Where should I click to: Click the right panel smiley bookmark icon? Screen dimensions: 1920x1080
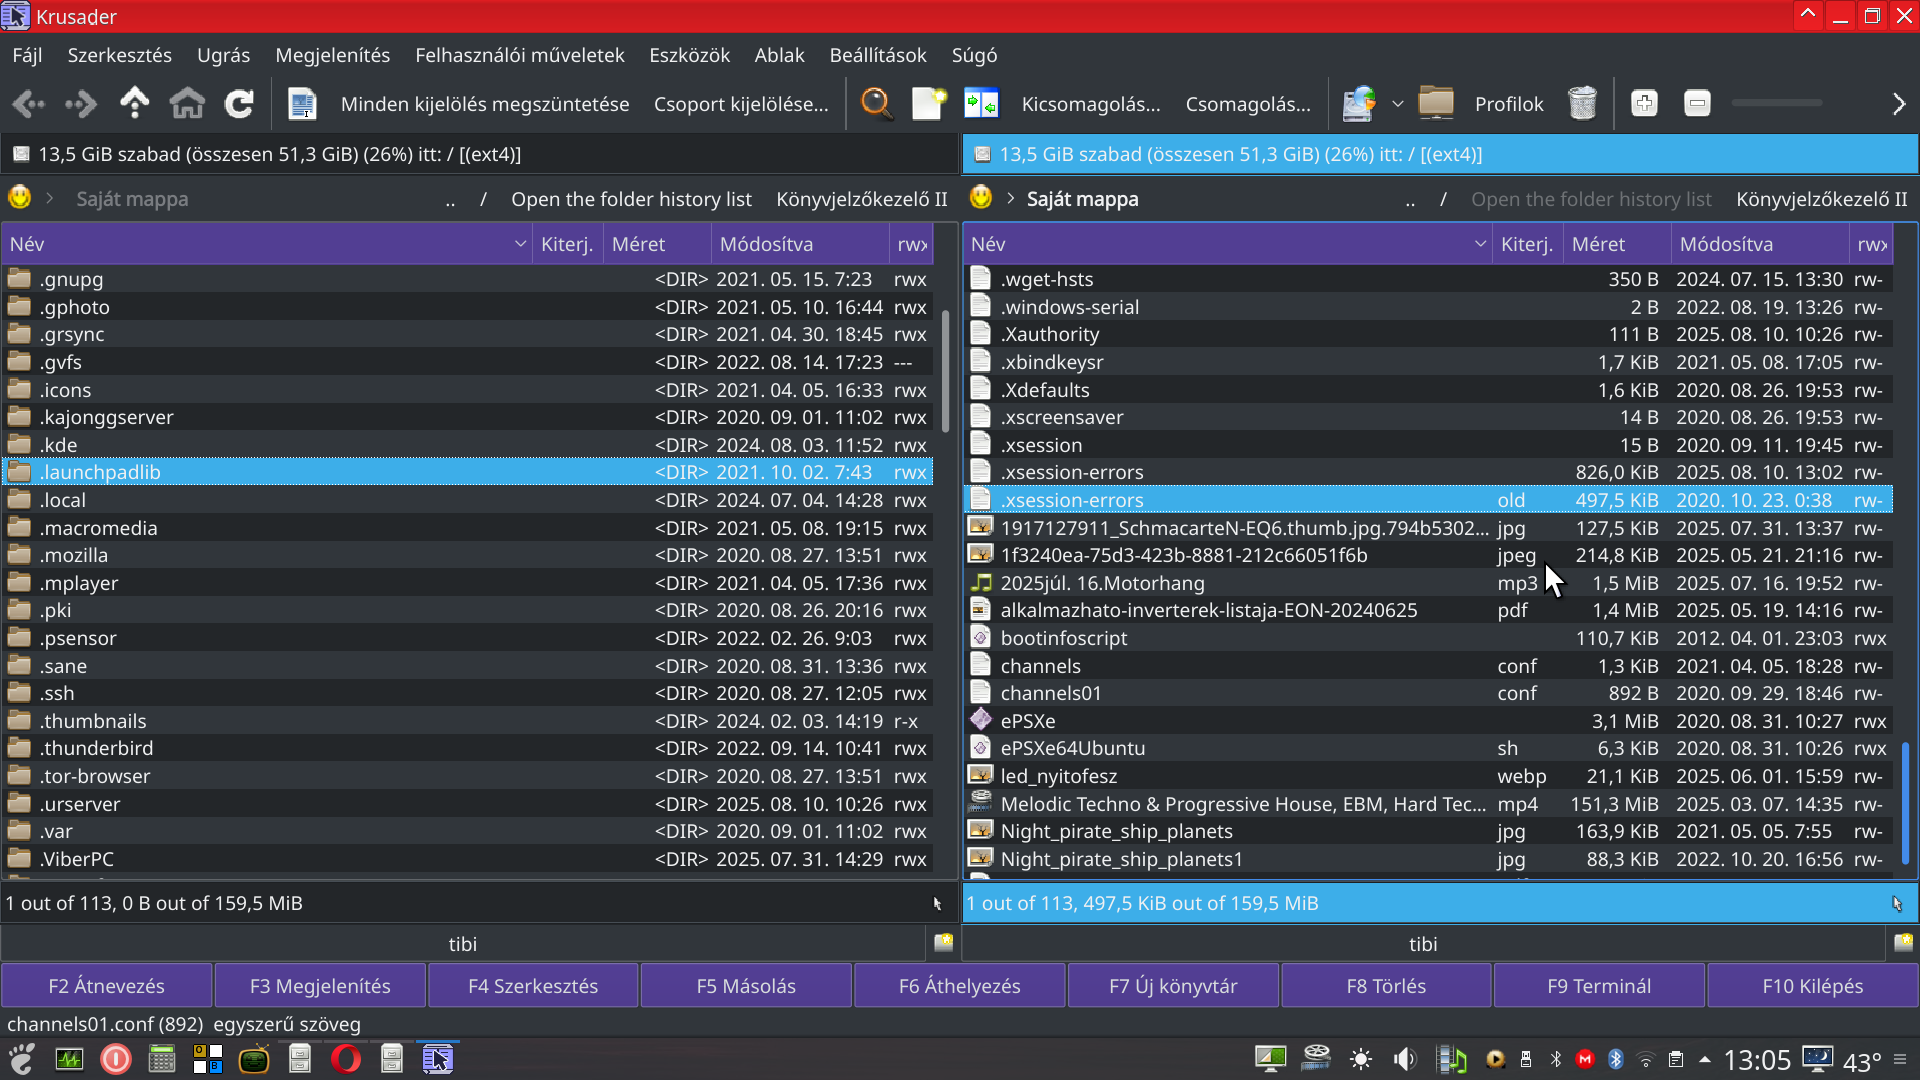coord(981,198)
